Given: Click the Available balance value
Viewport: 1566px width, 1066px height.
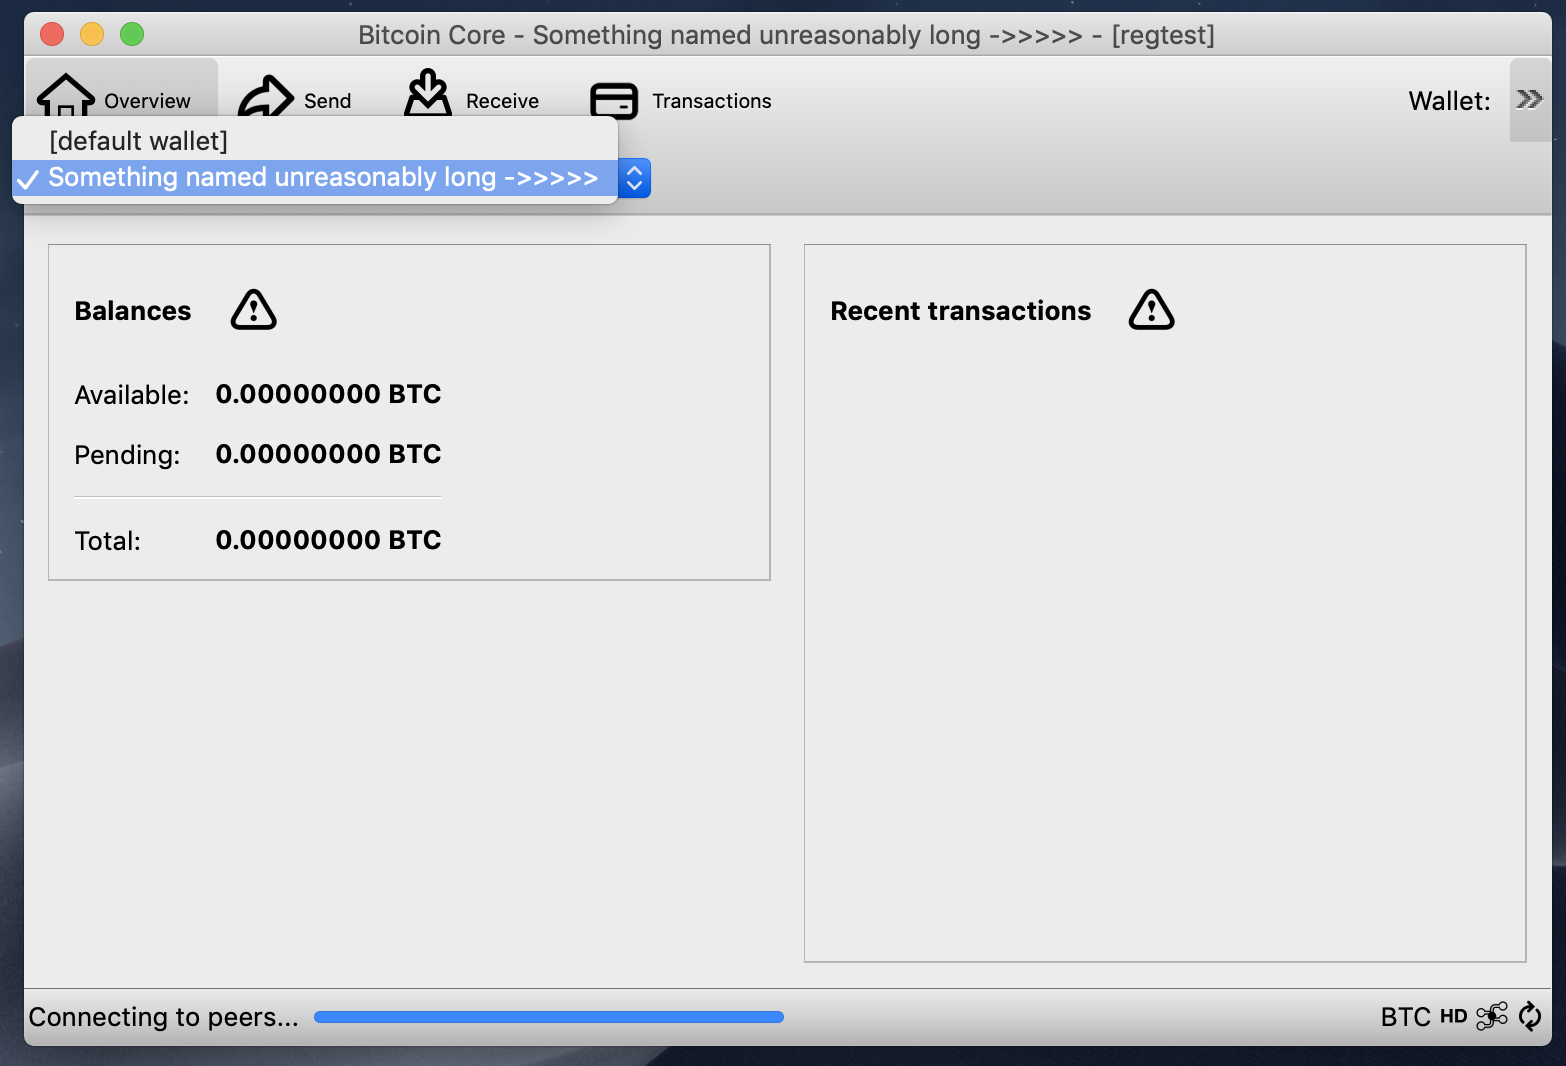Looking at the screenshot, I should click(x=328, y=394).
